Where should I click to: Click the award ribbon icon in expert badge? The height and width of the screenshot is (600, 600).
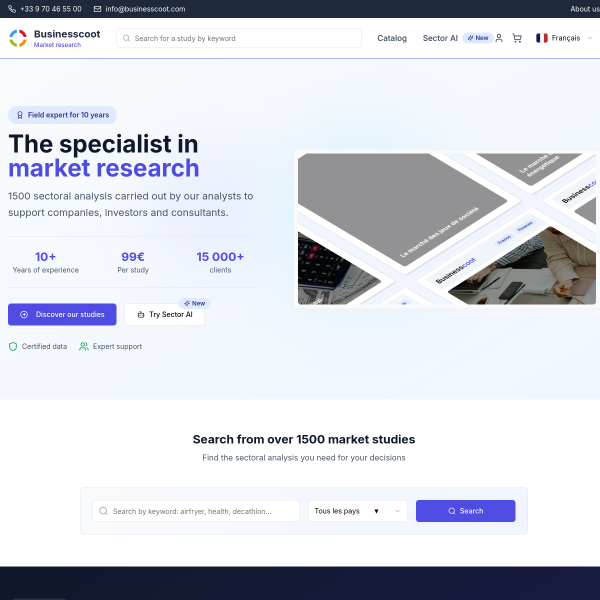coord(20,115)
